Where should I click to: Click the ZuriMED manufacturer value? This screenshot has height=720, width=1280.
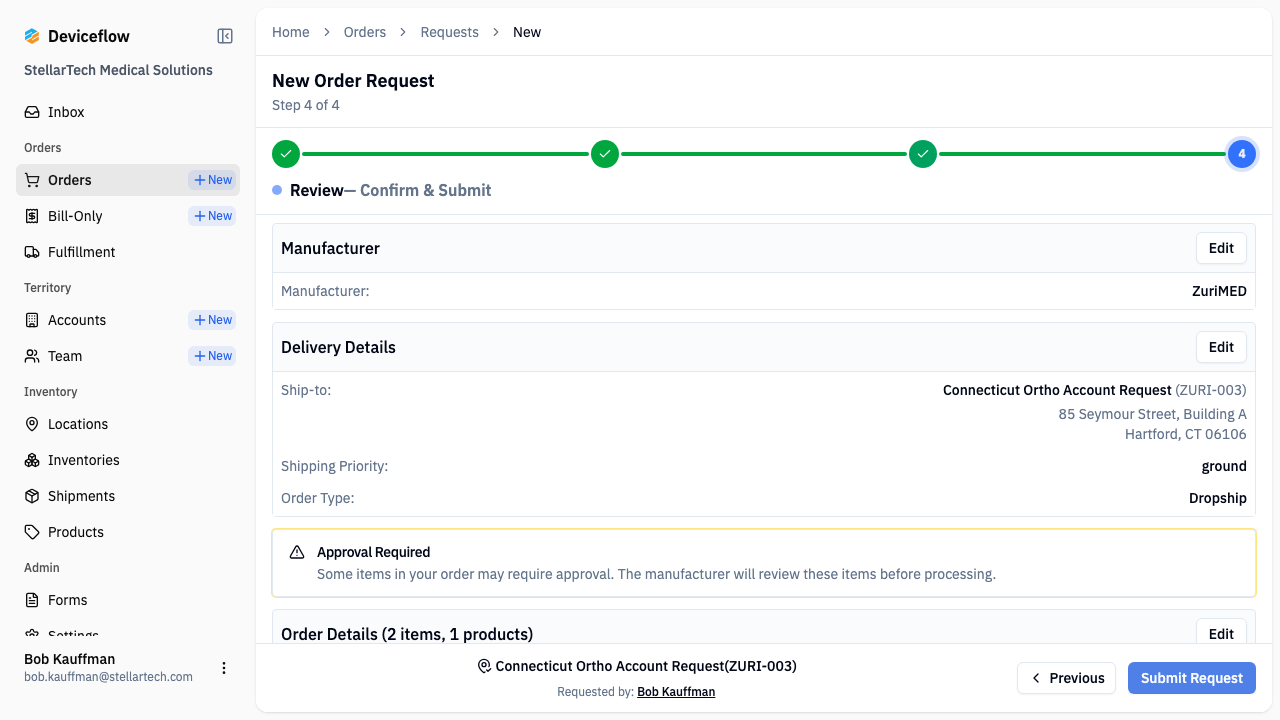pyautogui.click(x=1219, y=291)
